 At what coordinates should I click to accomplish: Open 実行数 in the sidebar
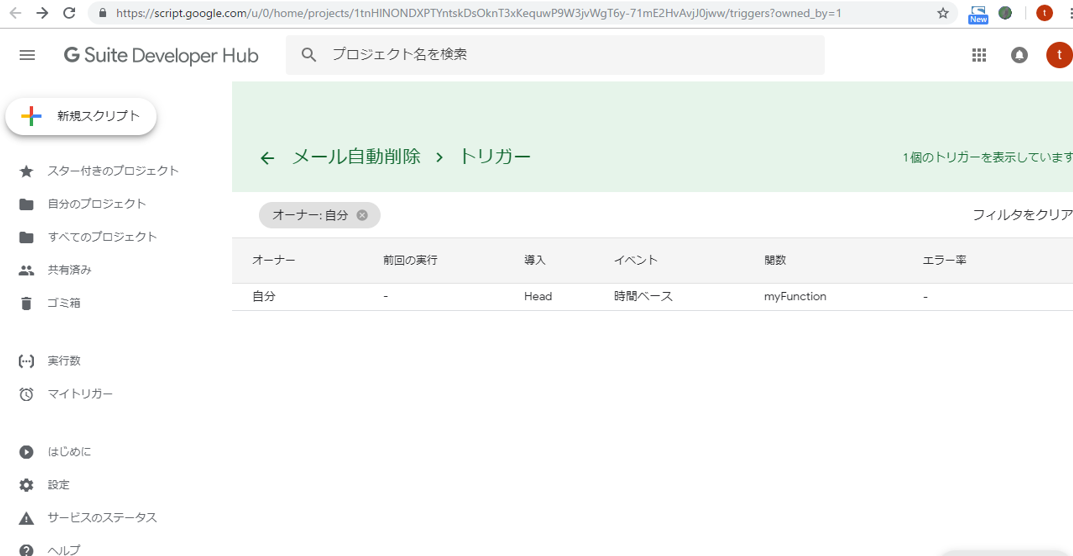point(64,361)
